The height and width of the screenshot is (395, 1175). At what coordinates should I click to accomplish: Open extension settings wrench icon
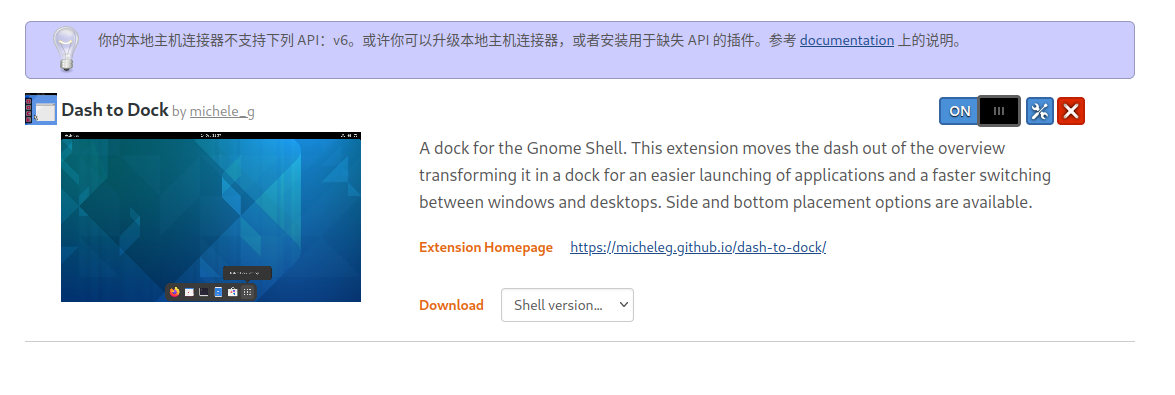point(1039,111)
